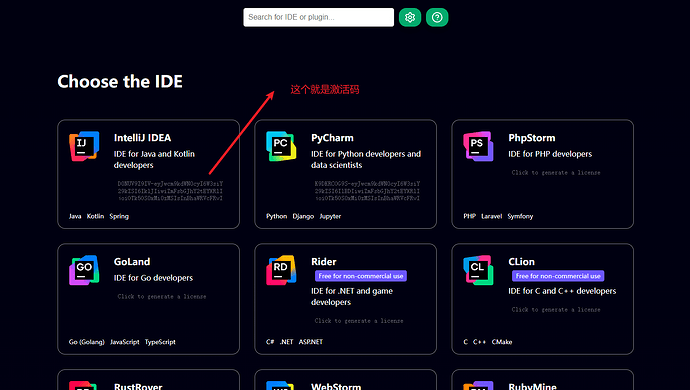Image resolution: width=690 pixels, height=390 pixels.
Task: Click the C# tag on Rider
Action: coord(270,342)
